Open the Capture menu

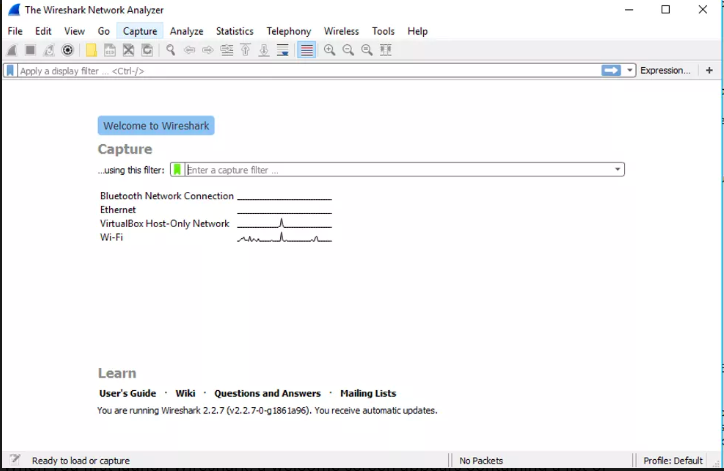point(140,31)
